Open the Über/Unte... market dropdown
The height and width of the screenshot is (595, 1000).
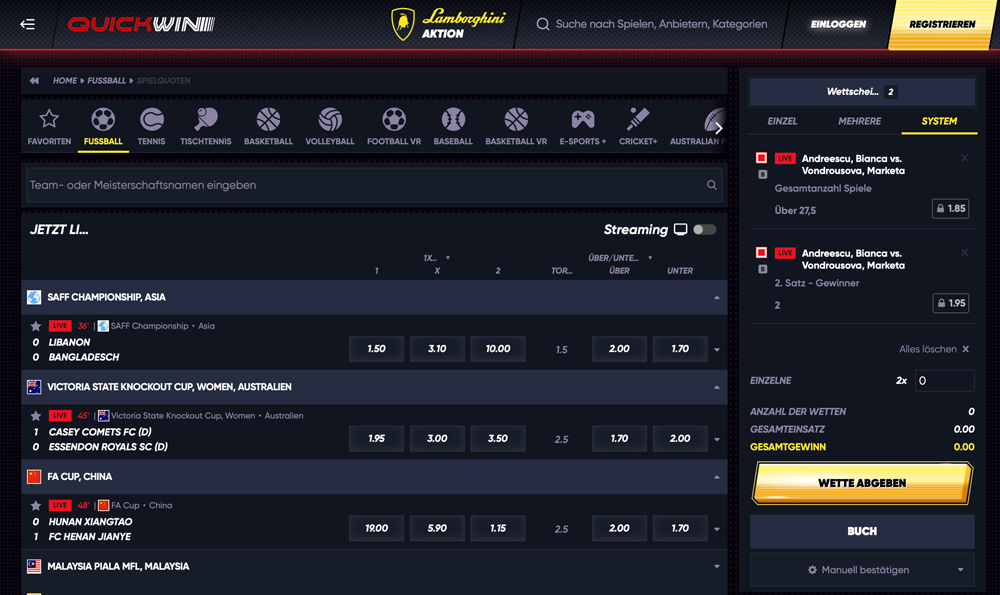click(x=619, y=258)
